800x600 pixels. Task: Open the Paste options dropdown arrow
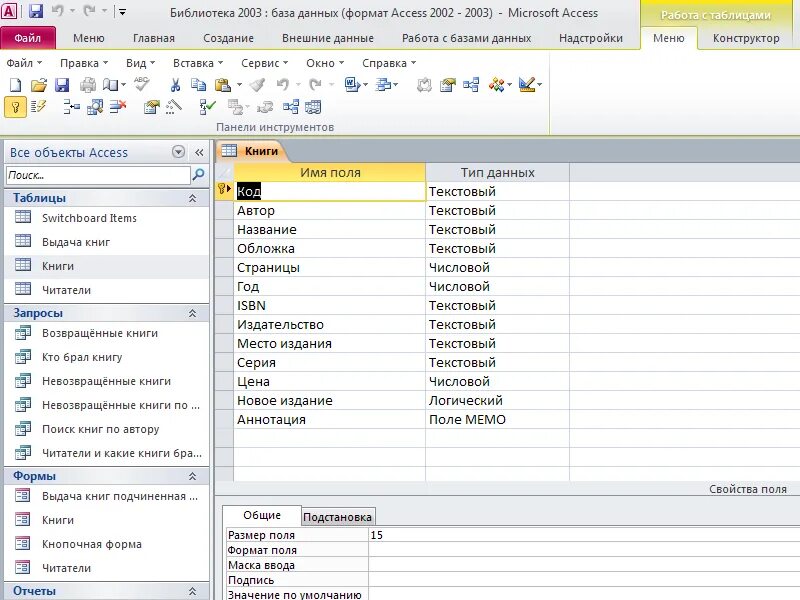pos(239,85)
